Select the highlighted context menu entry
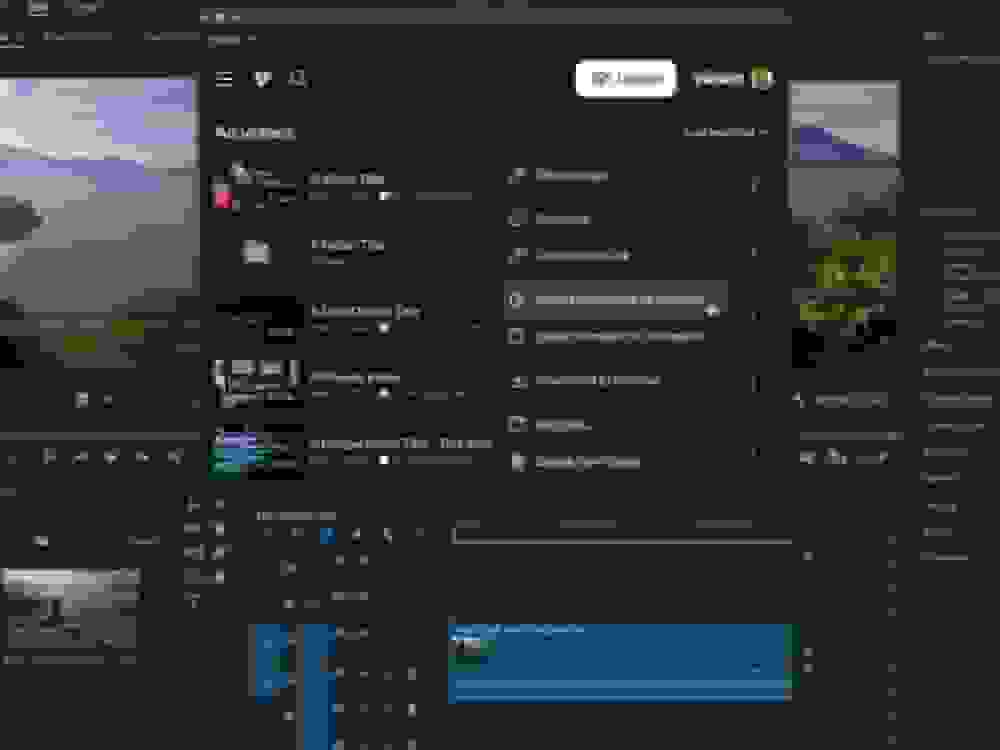Screen dimensions: 1000x750 tap(616, 300)
